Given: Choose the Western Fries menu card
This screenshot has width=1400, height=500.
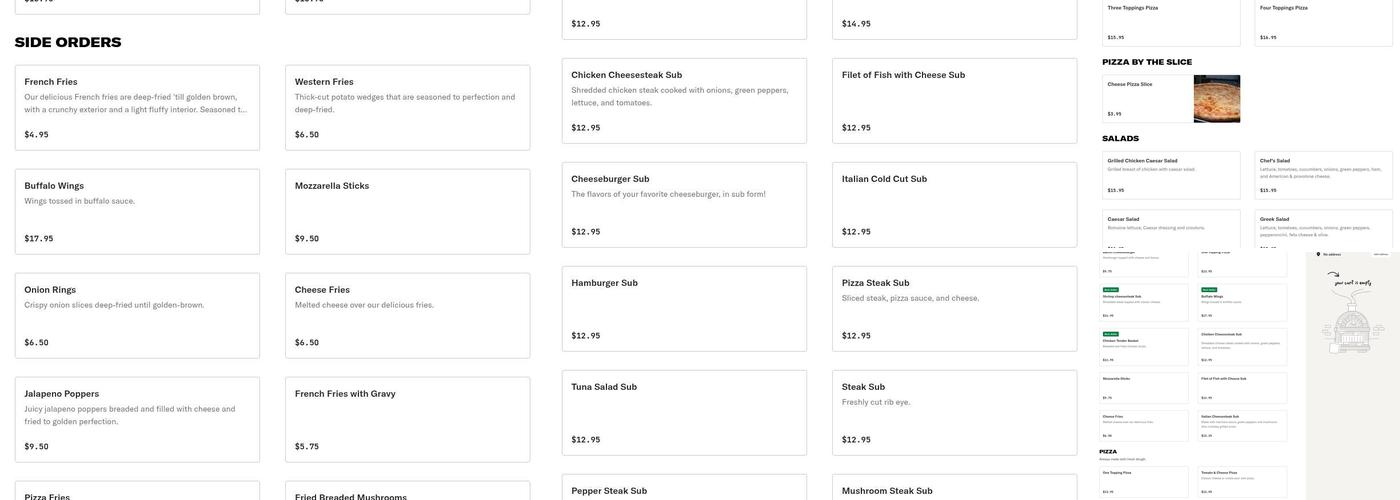Looking at the screenshot, I should tap(407, 107).
